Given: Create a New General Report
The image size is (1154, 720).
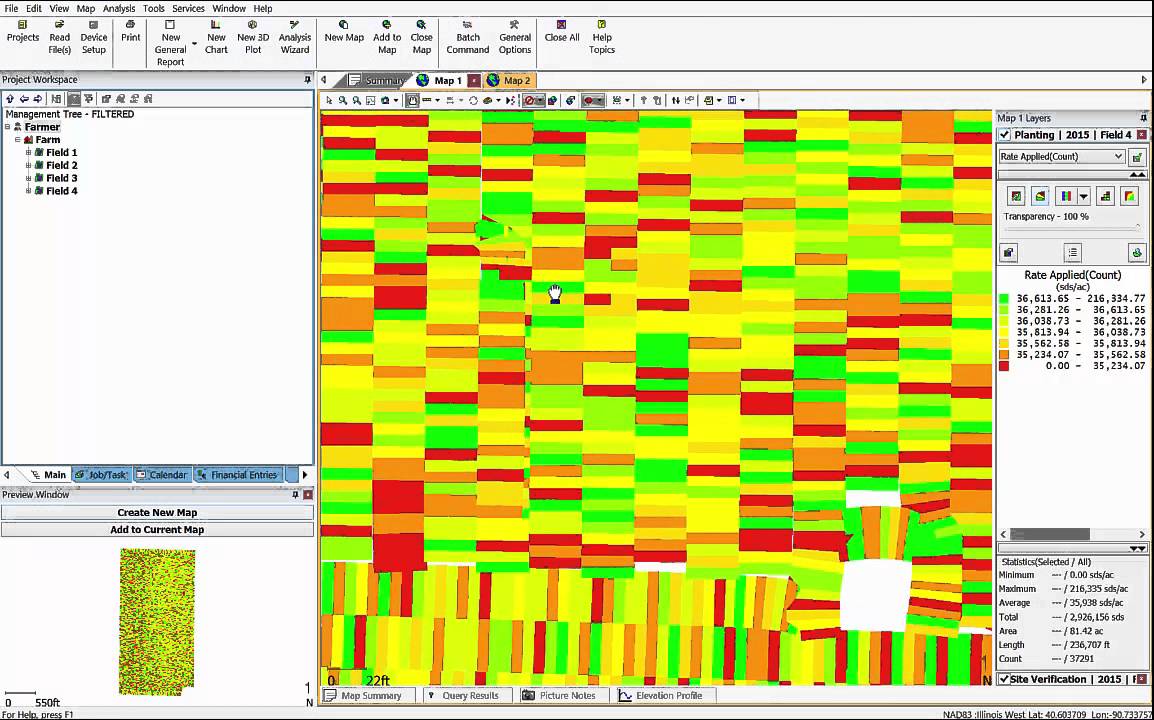Looking at the screenshot, I should [170, 43].
